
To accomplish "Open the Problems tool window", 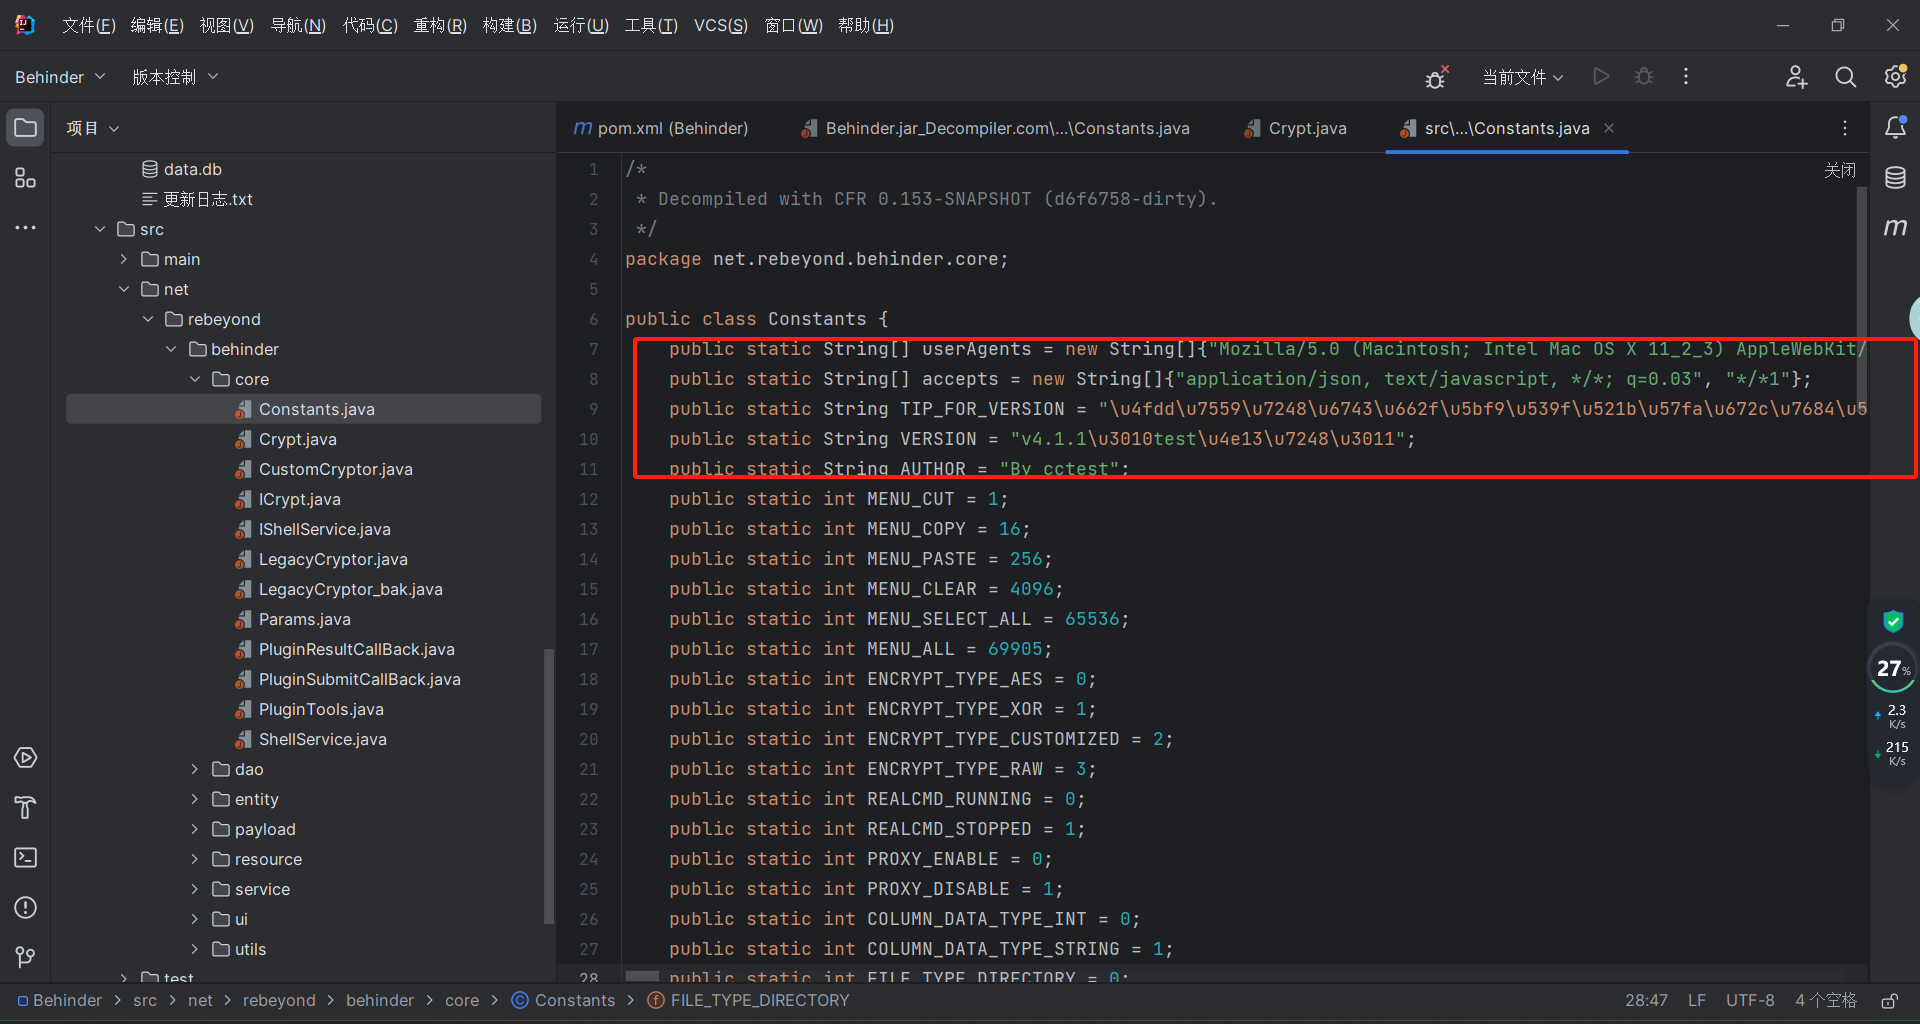I will point(25,908).
